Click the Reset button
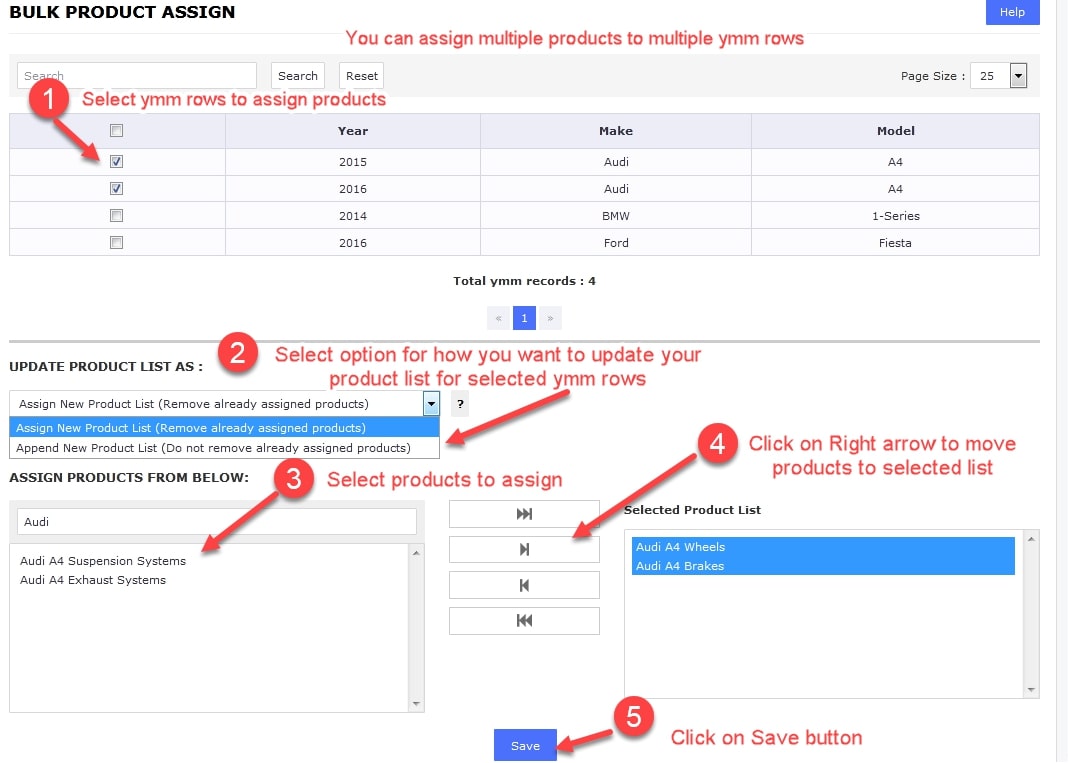This screenshot has width=1071, height=763. (x=362, y=76)
